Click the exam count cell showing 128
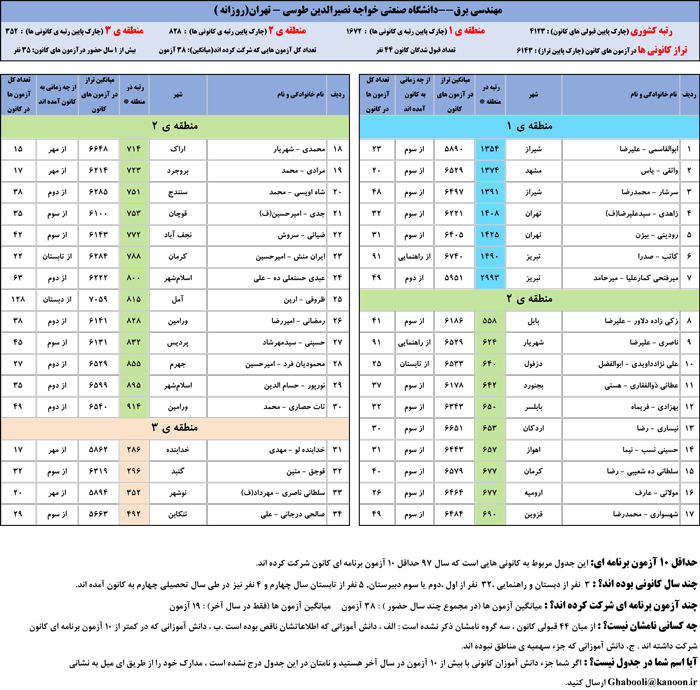Viewport: 700px width, 690px height. tap(17, 298)
